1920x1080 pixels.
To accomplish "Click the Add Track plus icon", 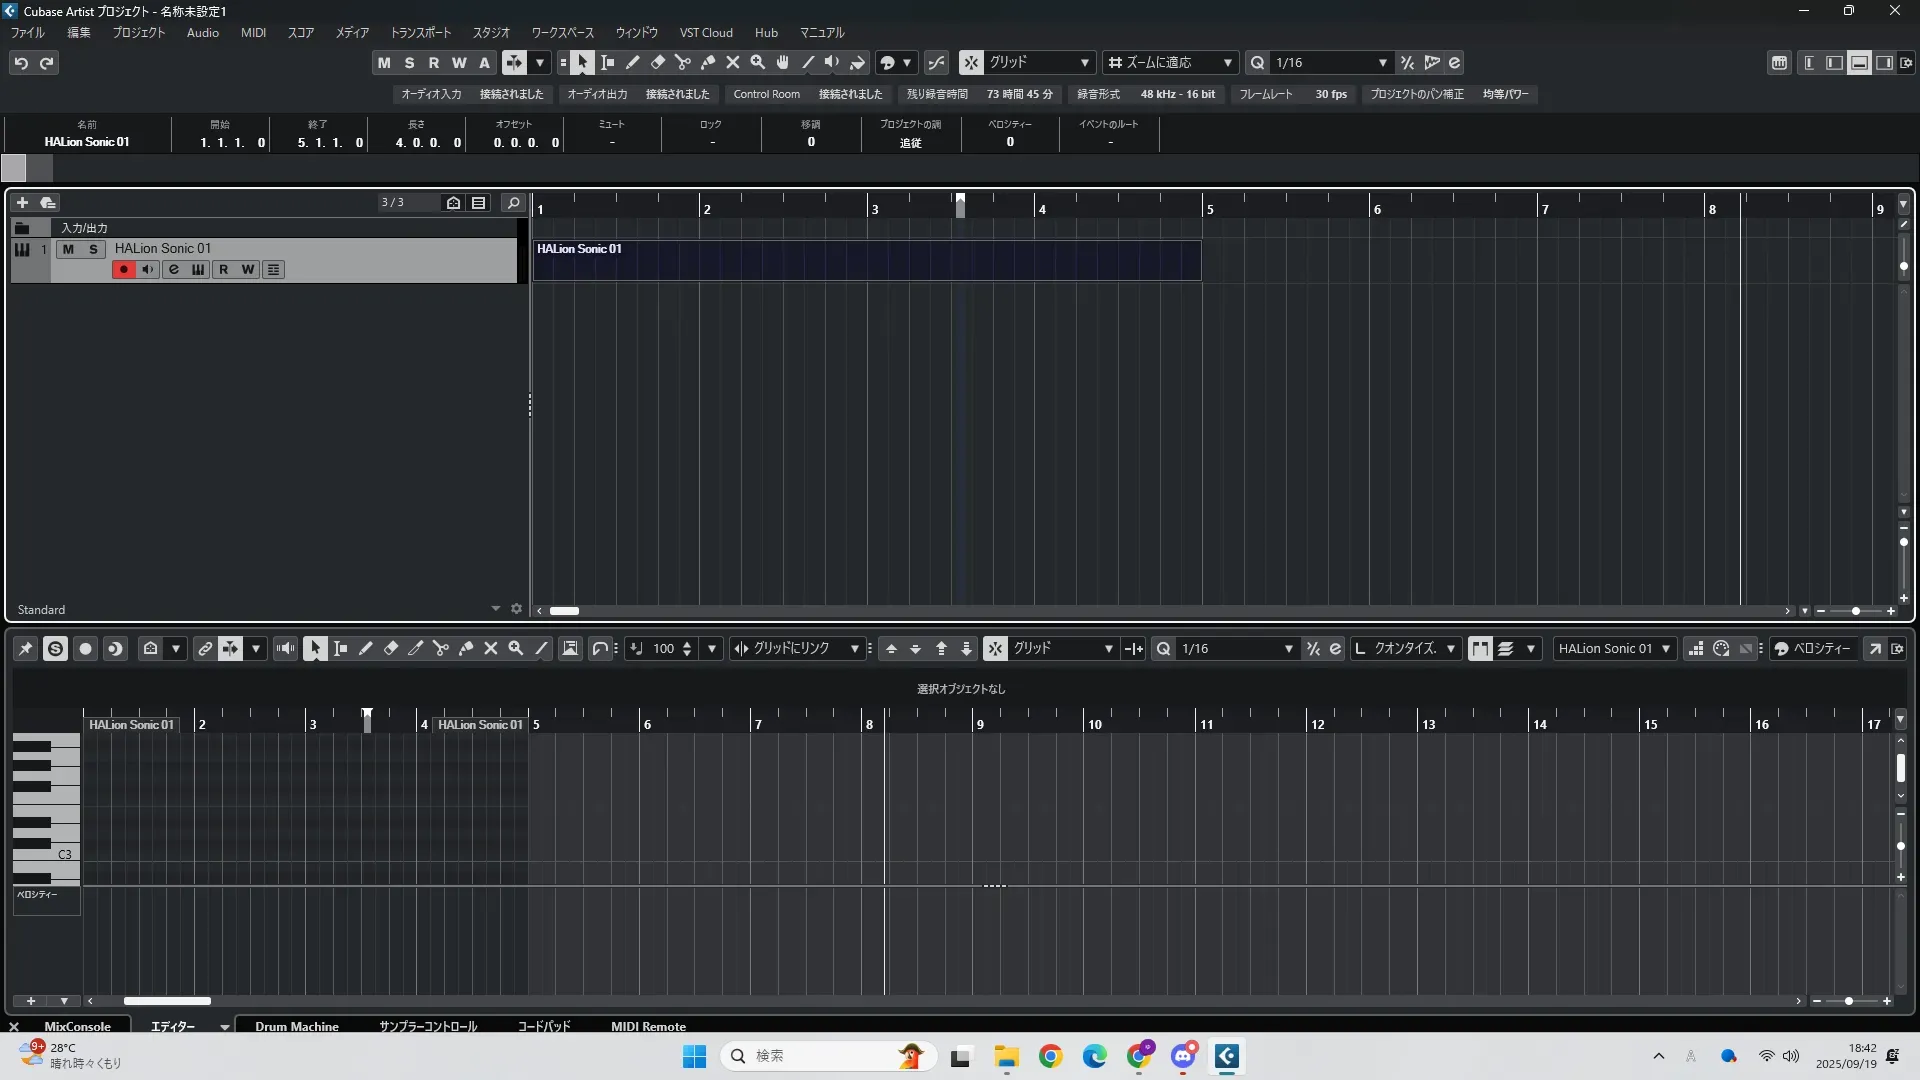I will [22, 202].
